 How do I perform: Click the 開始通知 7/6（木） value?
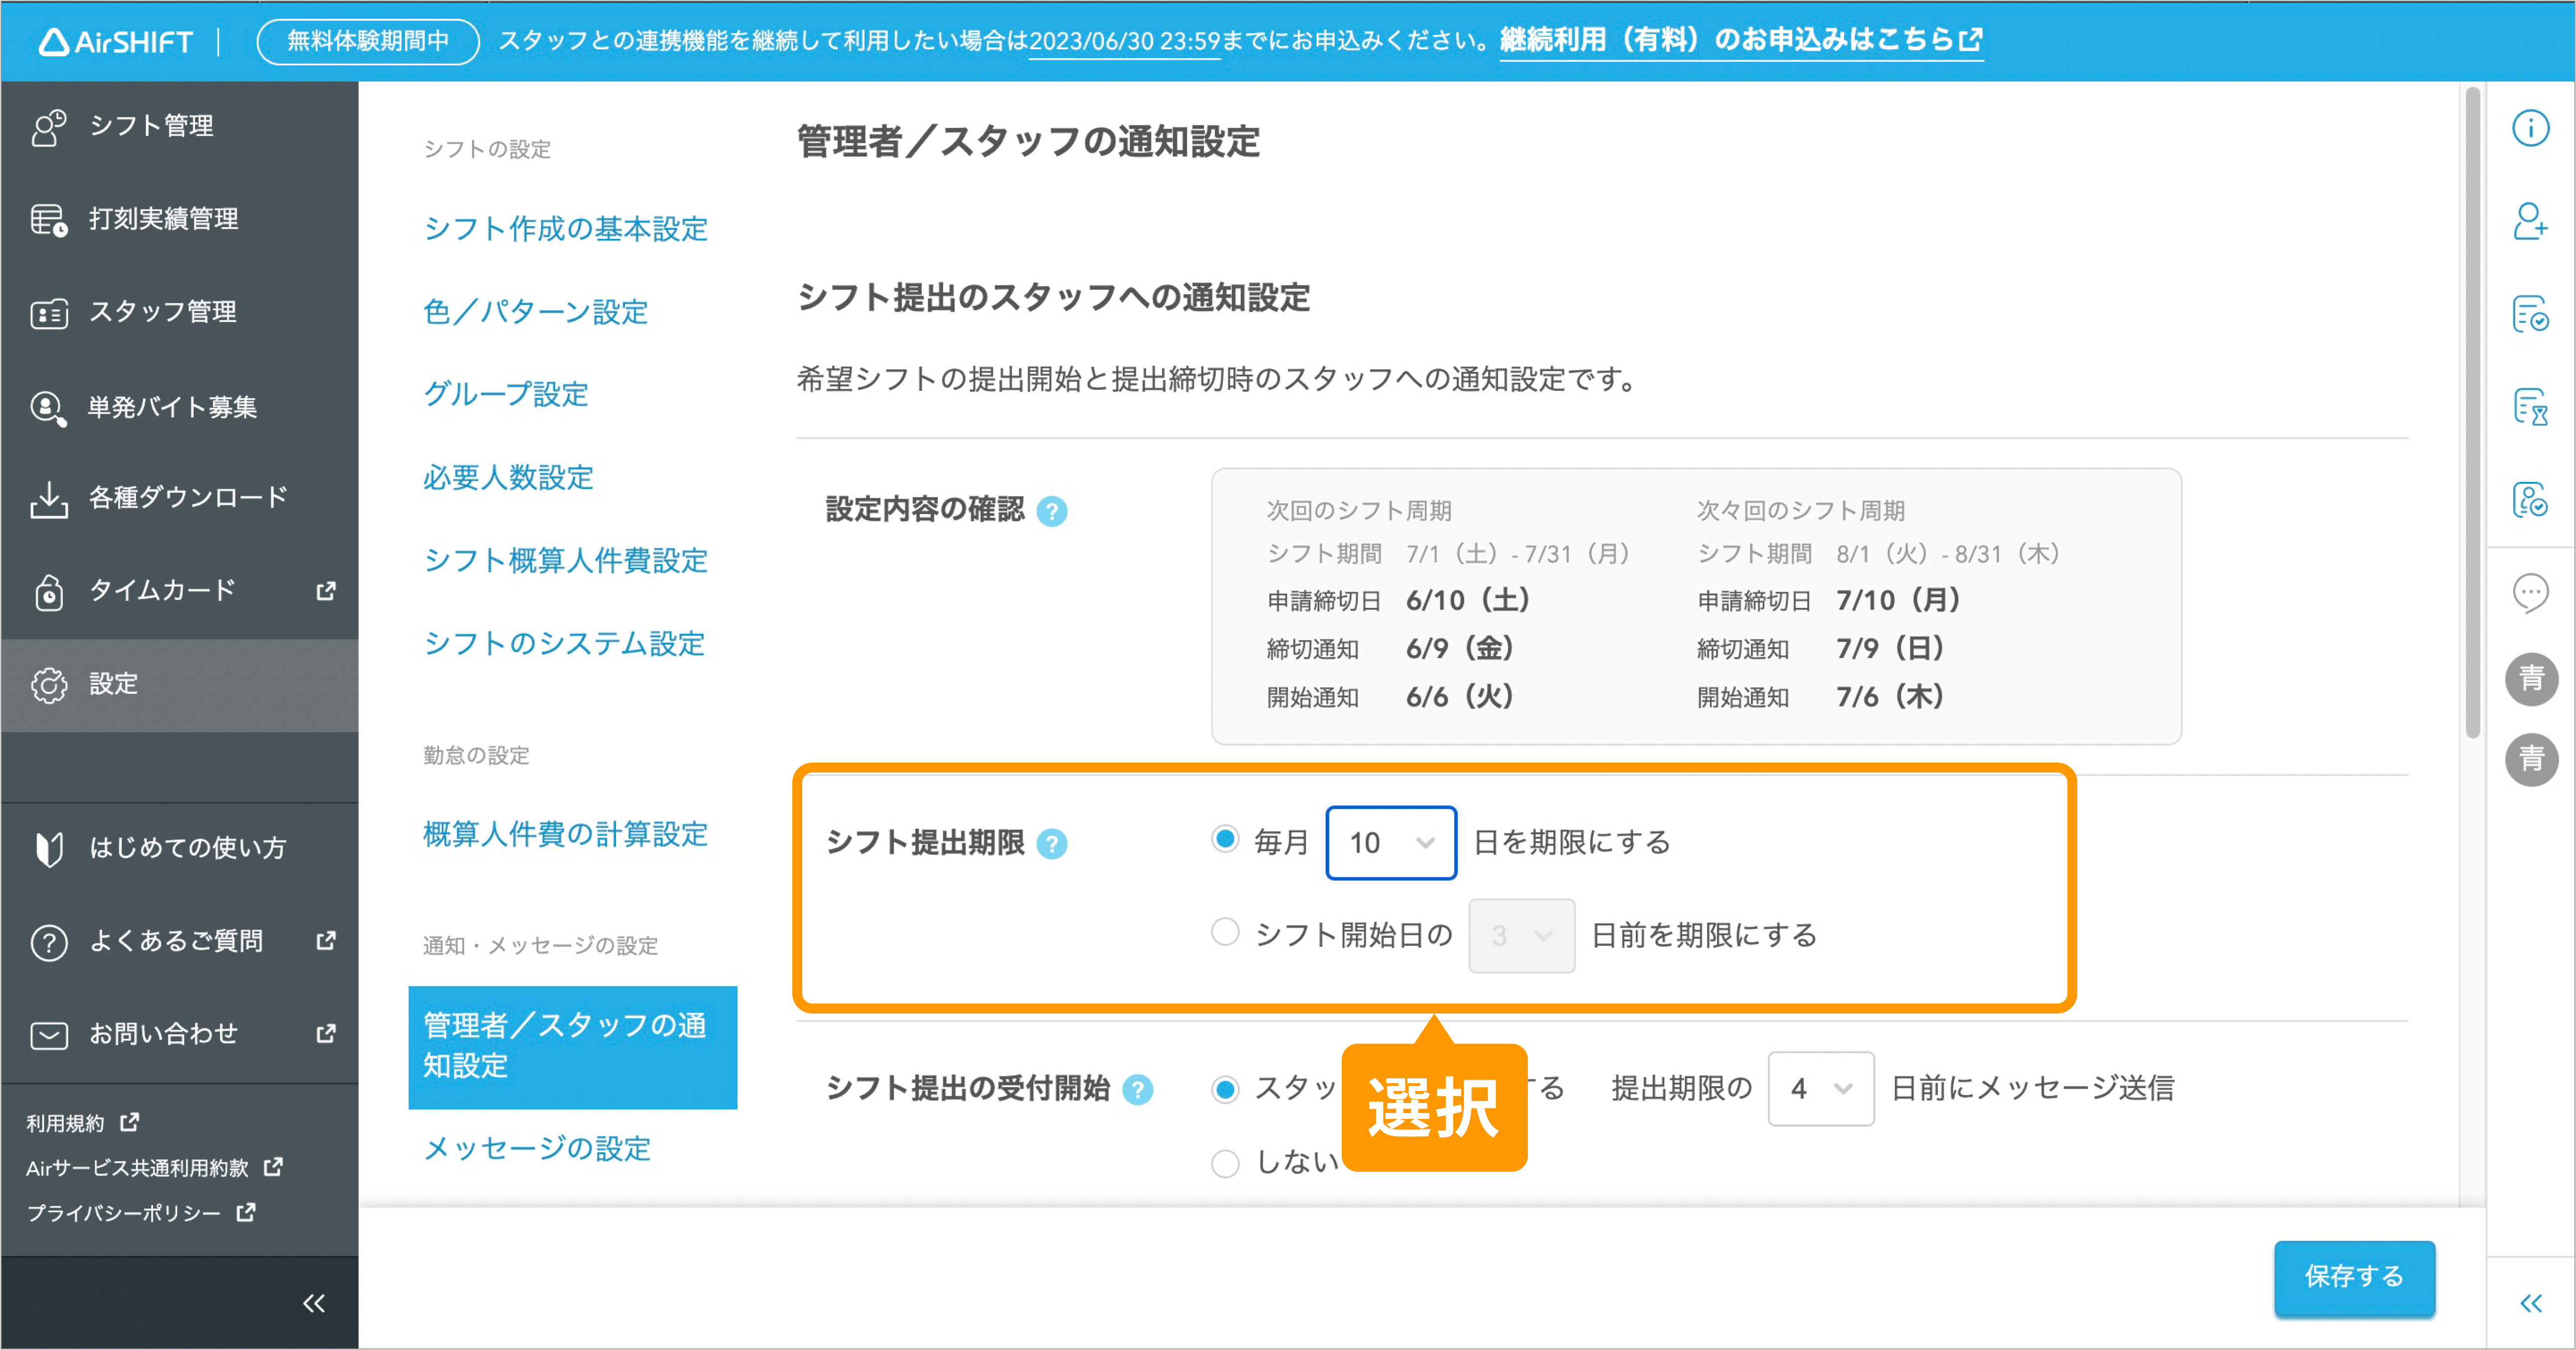pyautogui.click(x=1890, y=696)
